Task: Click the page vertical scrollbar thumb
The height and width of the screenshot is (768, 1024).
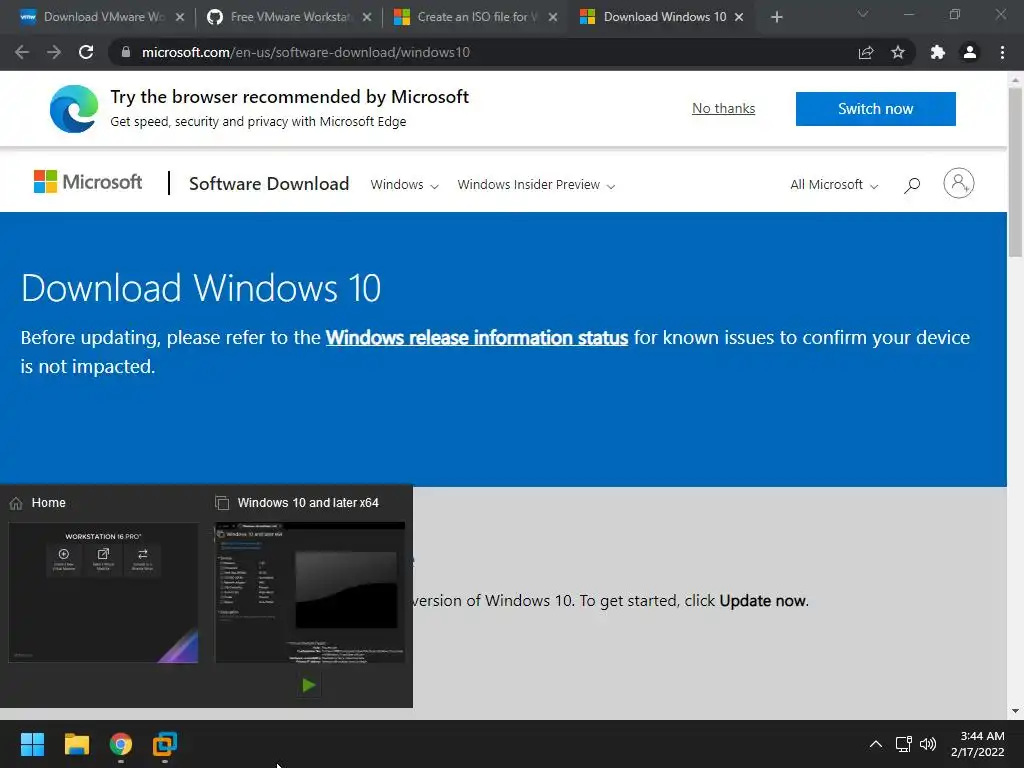Action: (x=1015, y=171)
